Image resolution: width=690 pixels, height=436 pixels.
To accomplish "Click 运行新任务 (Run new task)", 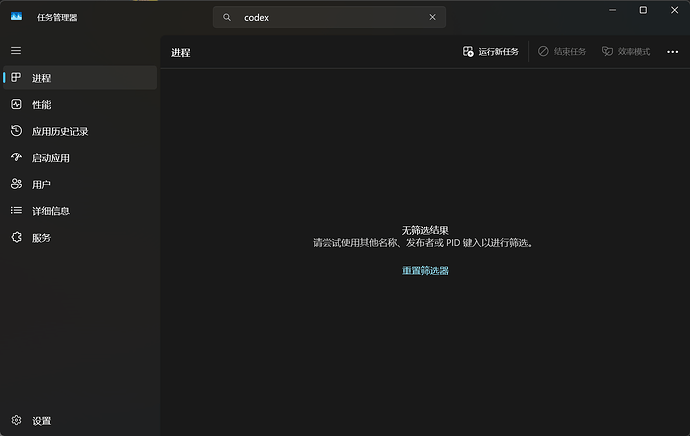I will 490,51.
